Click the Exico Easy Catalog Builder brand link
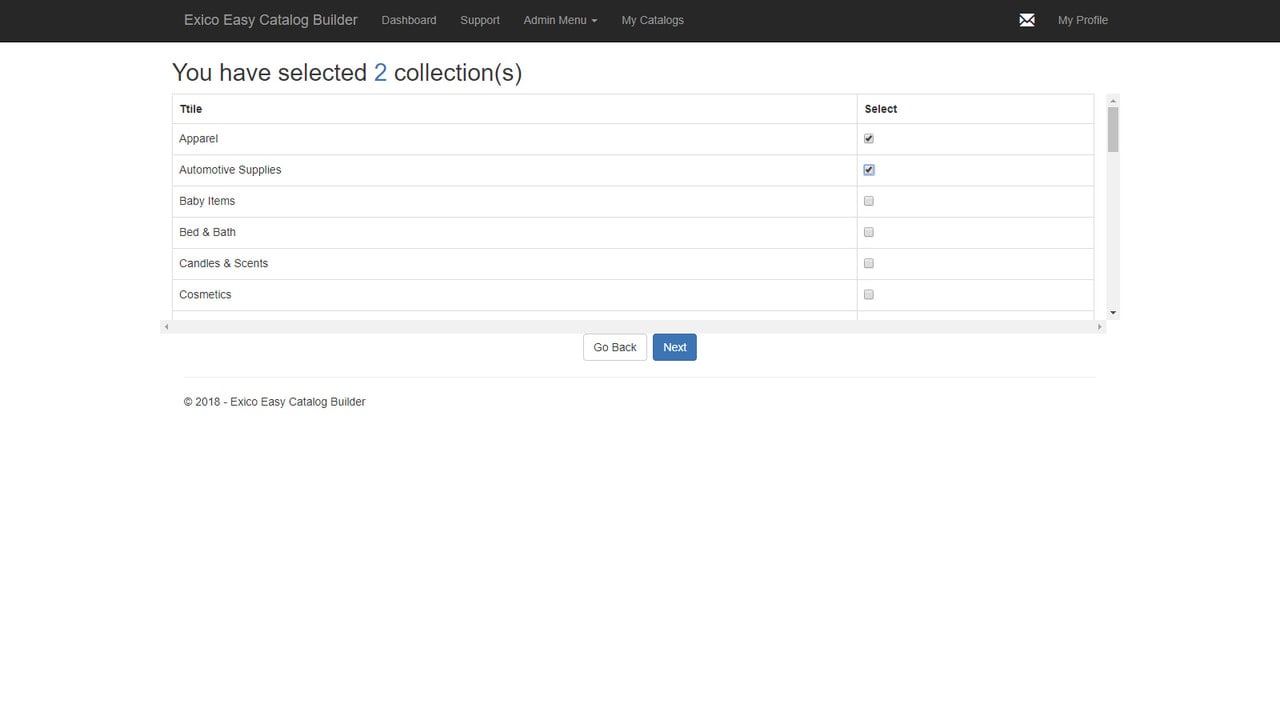Screen dimensions: 1280x720 click(271, 20)
